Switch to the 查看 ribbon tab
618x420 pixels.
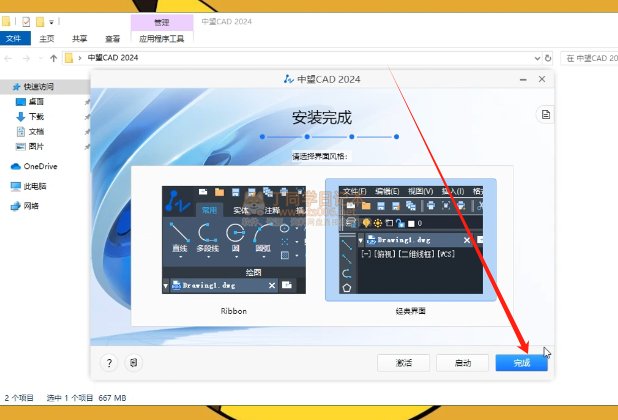click(x=112, y=39)
